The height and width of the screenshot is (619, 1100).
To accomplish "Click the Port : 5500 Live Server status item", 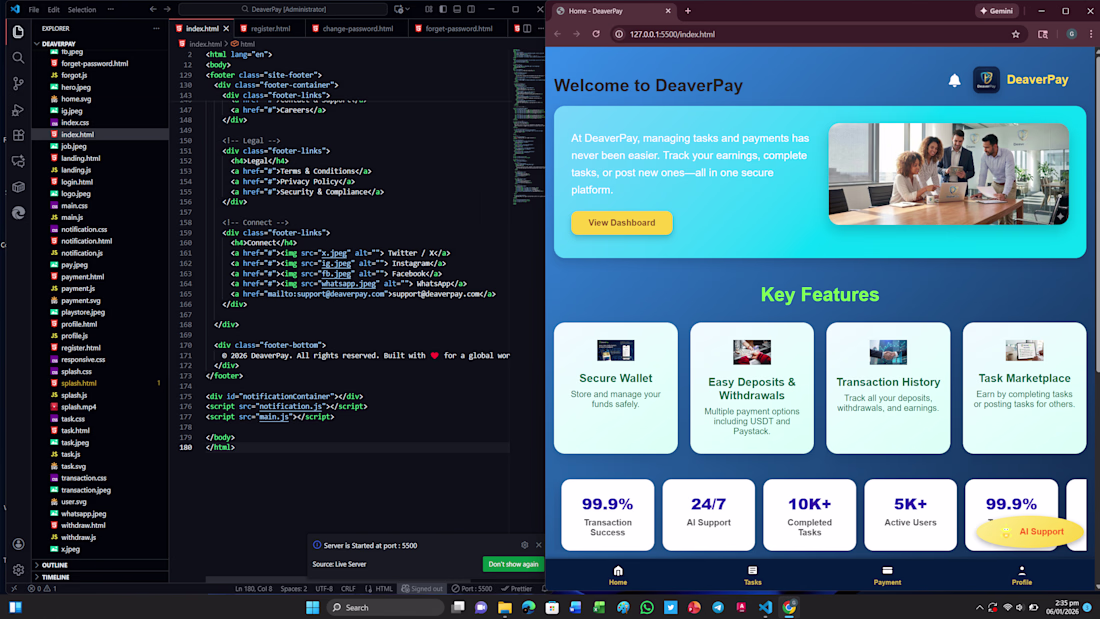I will point(472,589).
